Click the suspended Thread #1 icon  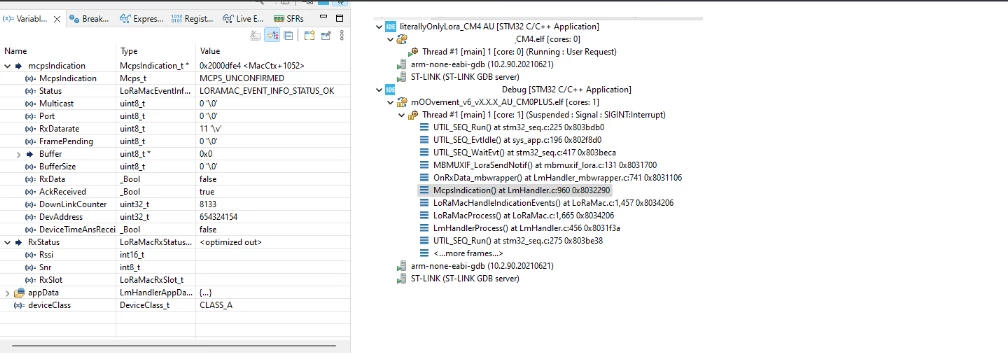coord(413,115)
